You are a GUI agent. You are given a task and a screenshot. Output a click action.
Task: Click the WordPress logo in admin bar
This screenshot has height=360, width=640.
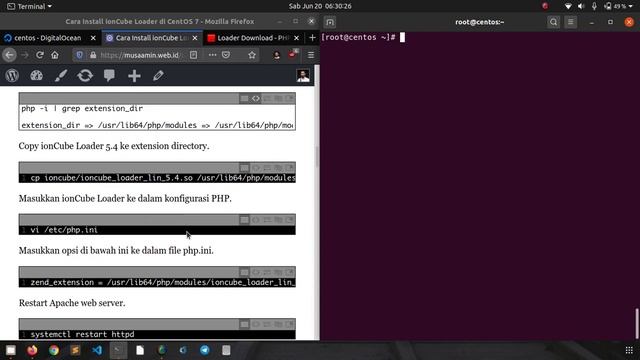(x=12, y=76)
